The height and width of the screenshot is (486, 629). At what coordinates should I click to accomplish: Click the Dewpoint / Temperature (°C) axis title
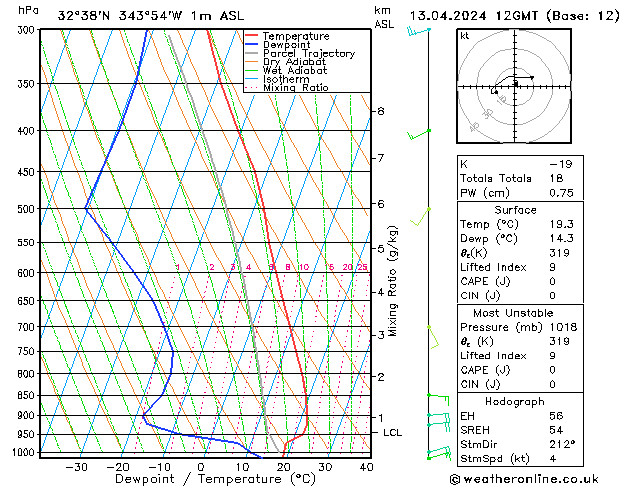(215, 479)
